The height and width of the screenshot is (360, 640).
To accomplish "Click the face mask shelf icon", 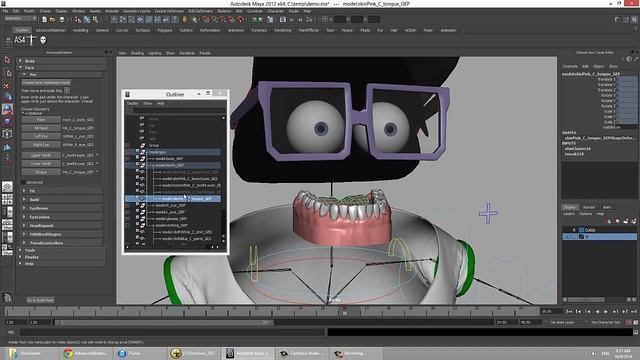I will coord(43,40).
